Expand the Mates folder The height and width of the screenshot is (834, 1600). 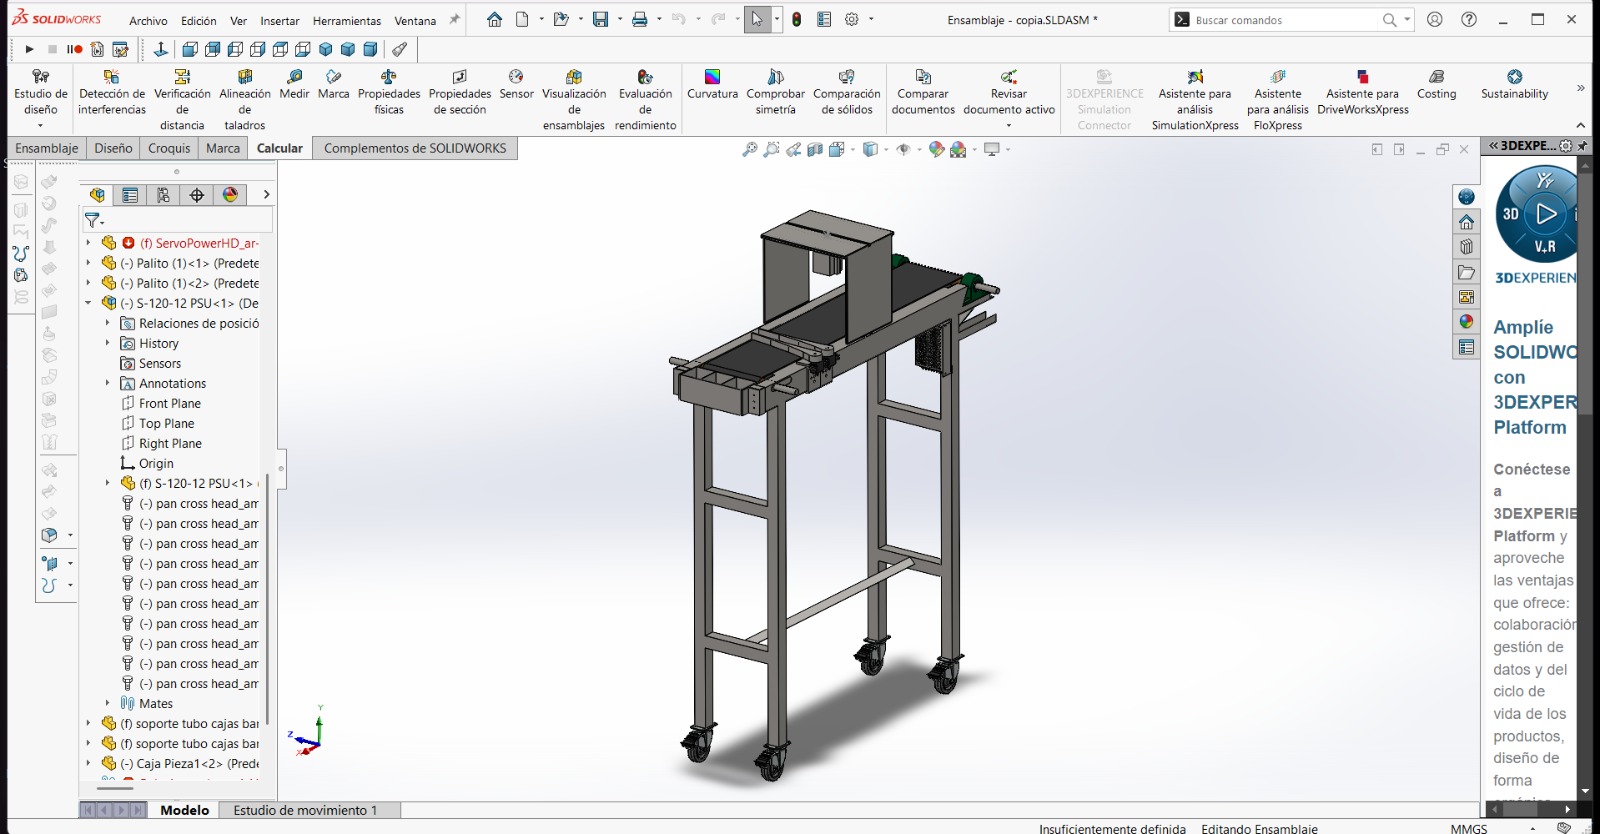click(x=108, y=703)
